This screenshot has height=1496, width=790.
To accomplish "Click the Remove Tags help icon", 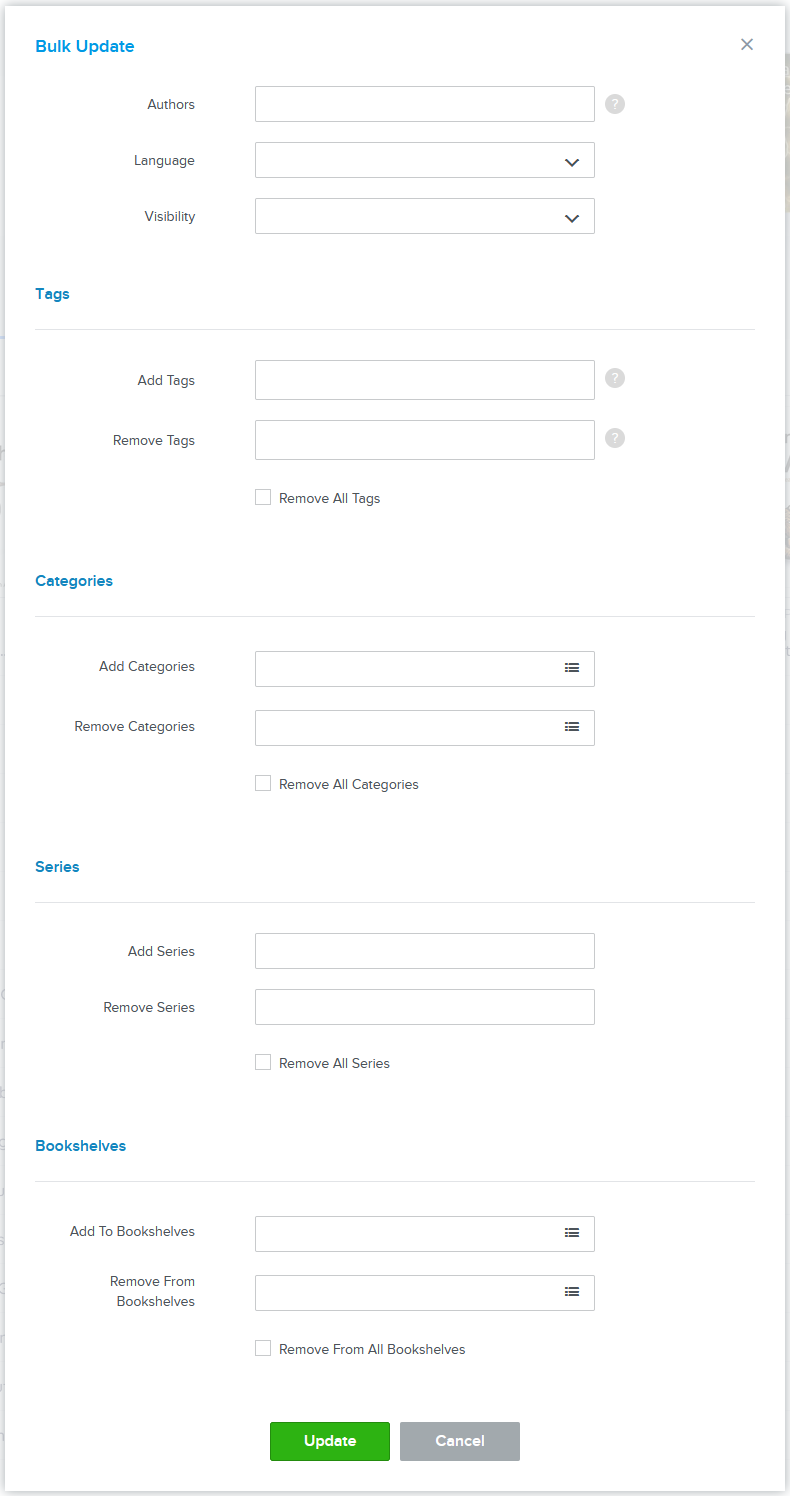I will 615,438.
